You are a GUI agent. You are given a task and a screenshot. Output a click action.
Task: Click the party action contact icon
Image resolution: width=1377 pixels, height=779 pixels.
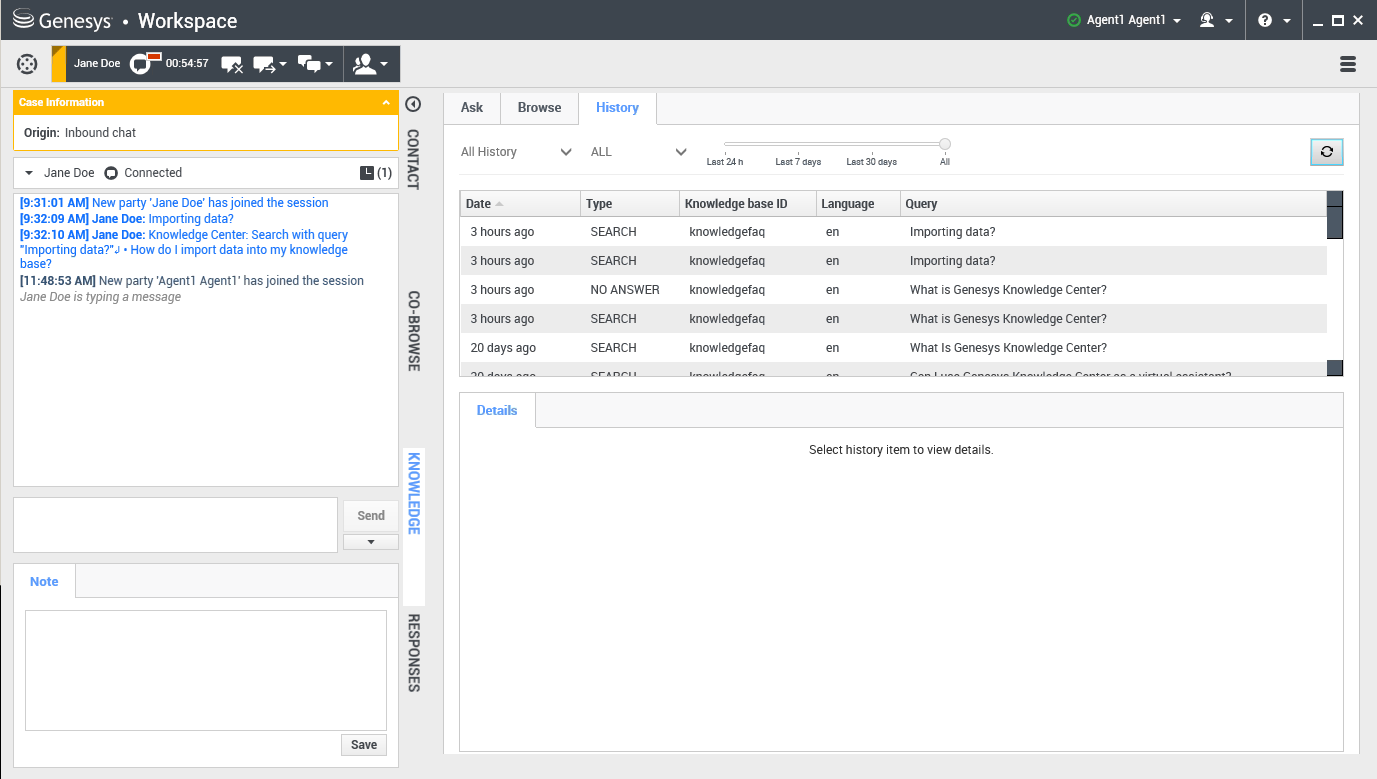coord(365,64)
